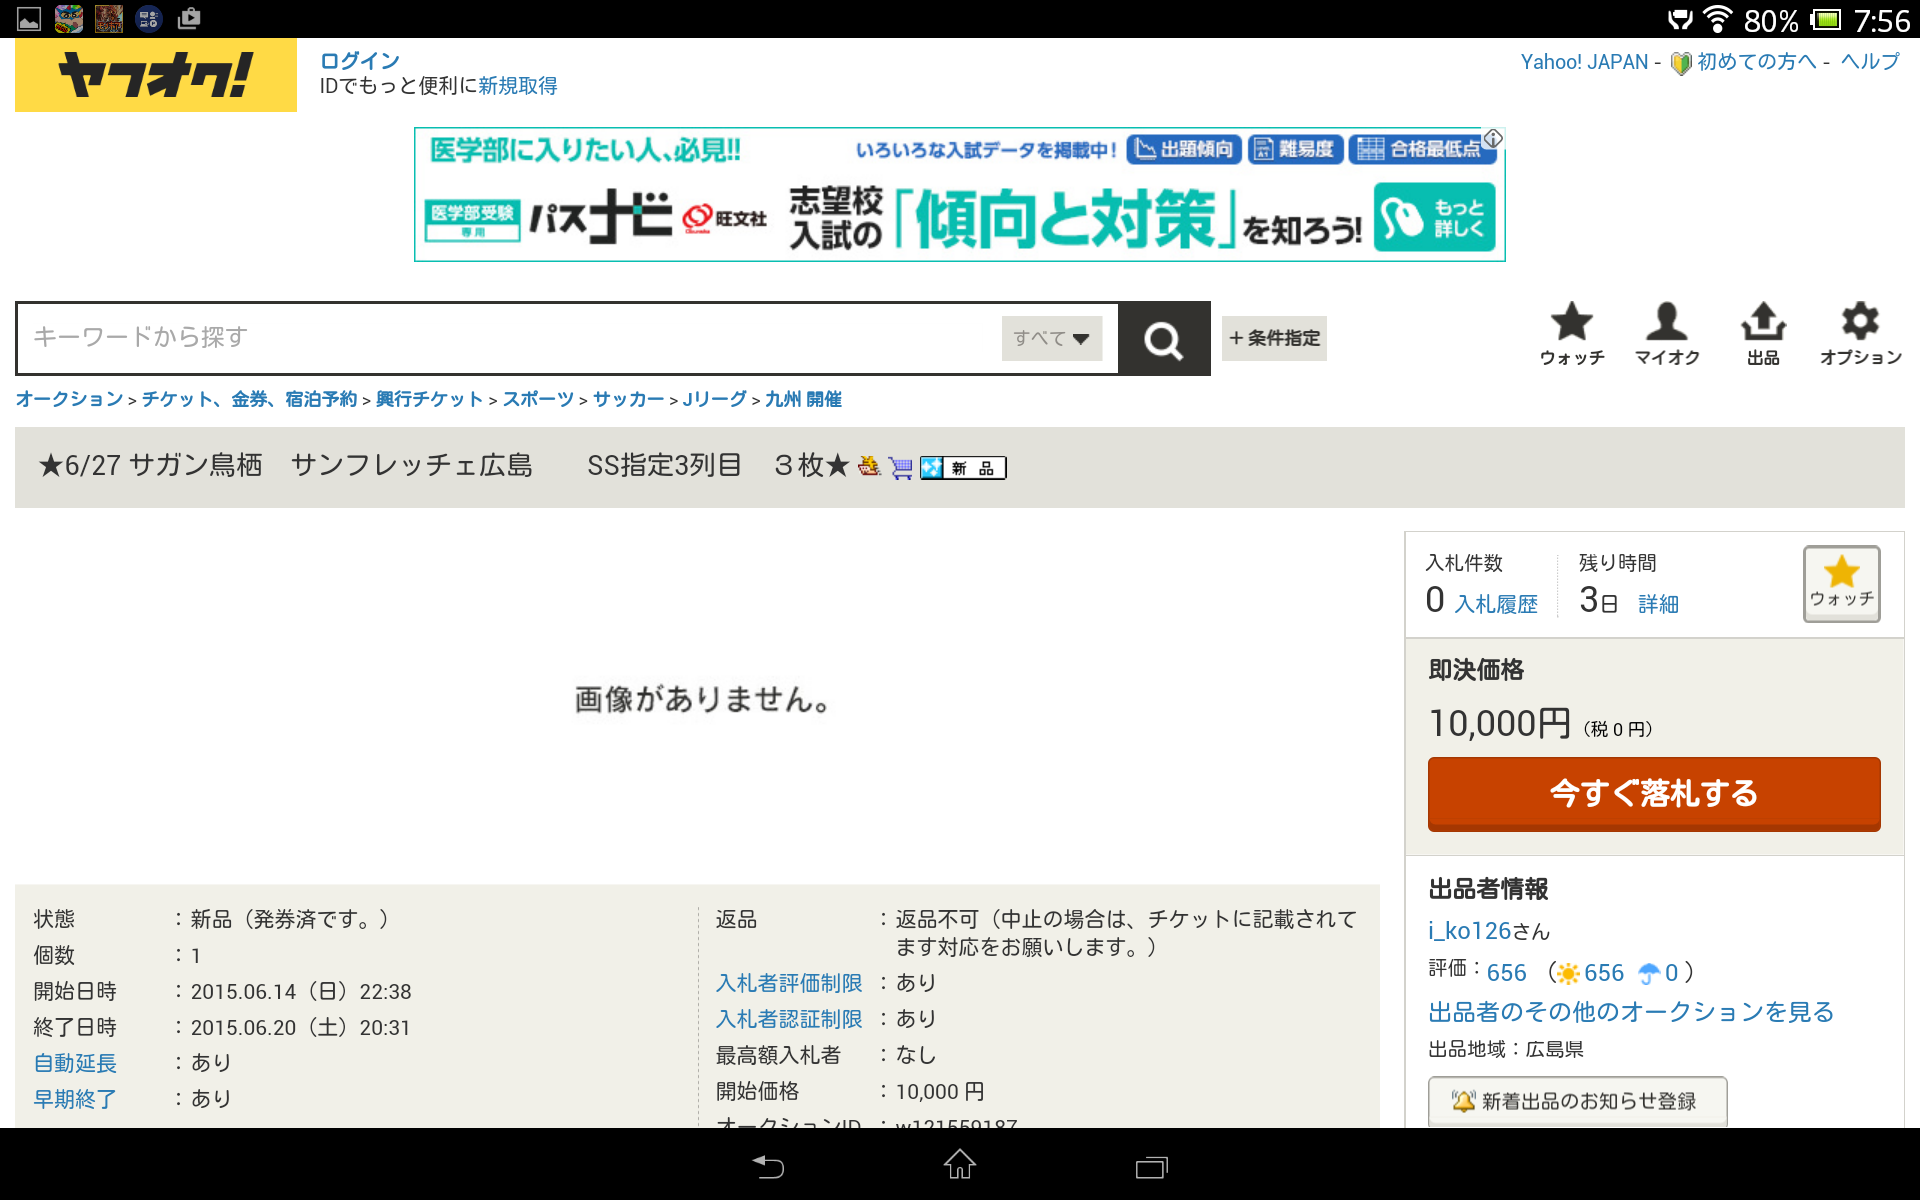This screenshot has width=1920, height=1200.
Task: Click the keyword search input field
Action: tap(510, 338)
